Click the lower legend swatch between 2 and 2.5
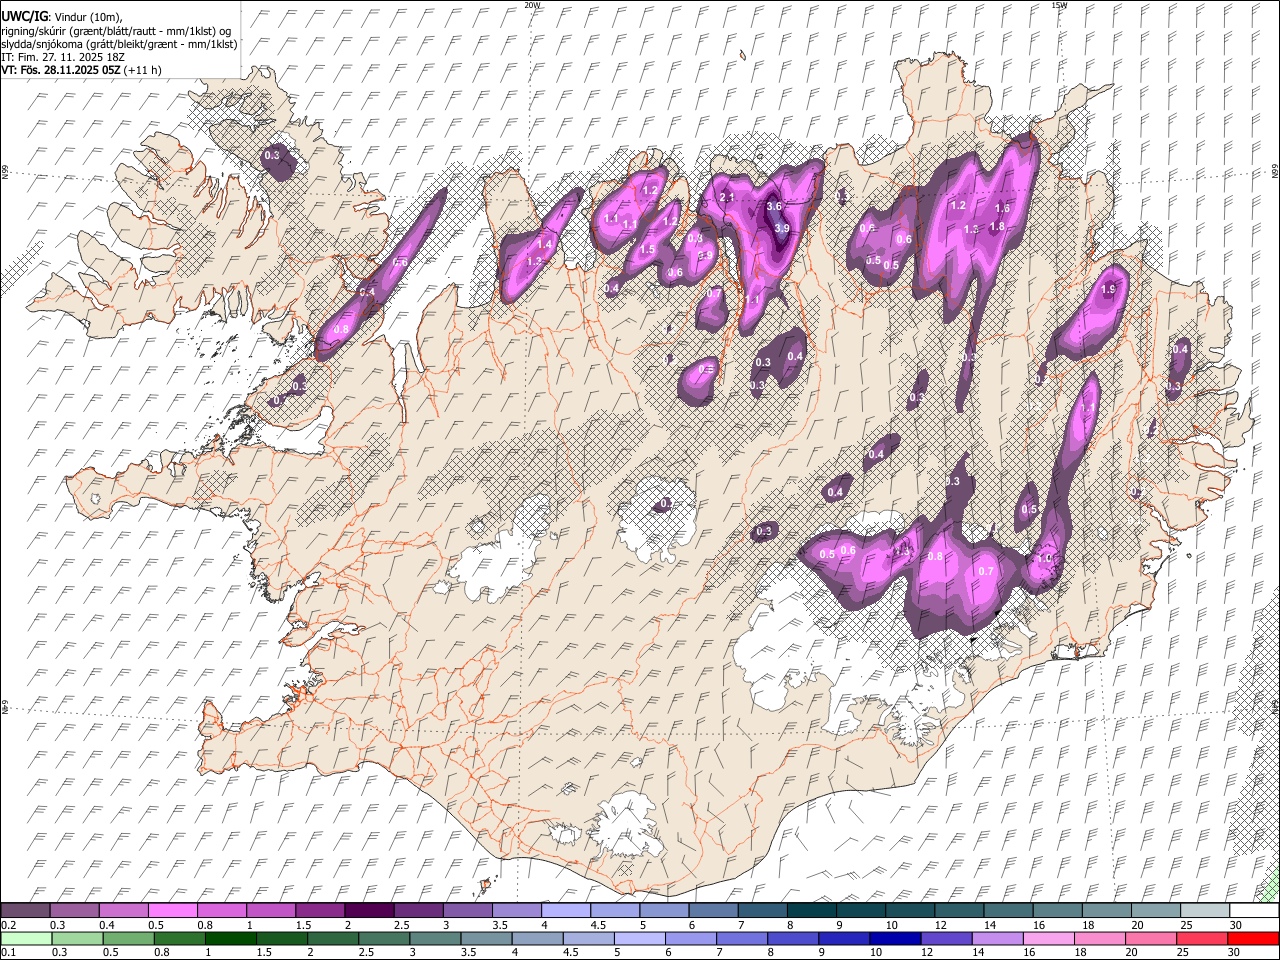This screenshot has height=960, width=1280. coord(332,939)
